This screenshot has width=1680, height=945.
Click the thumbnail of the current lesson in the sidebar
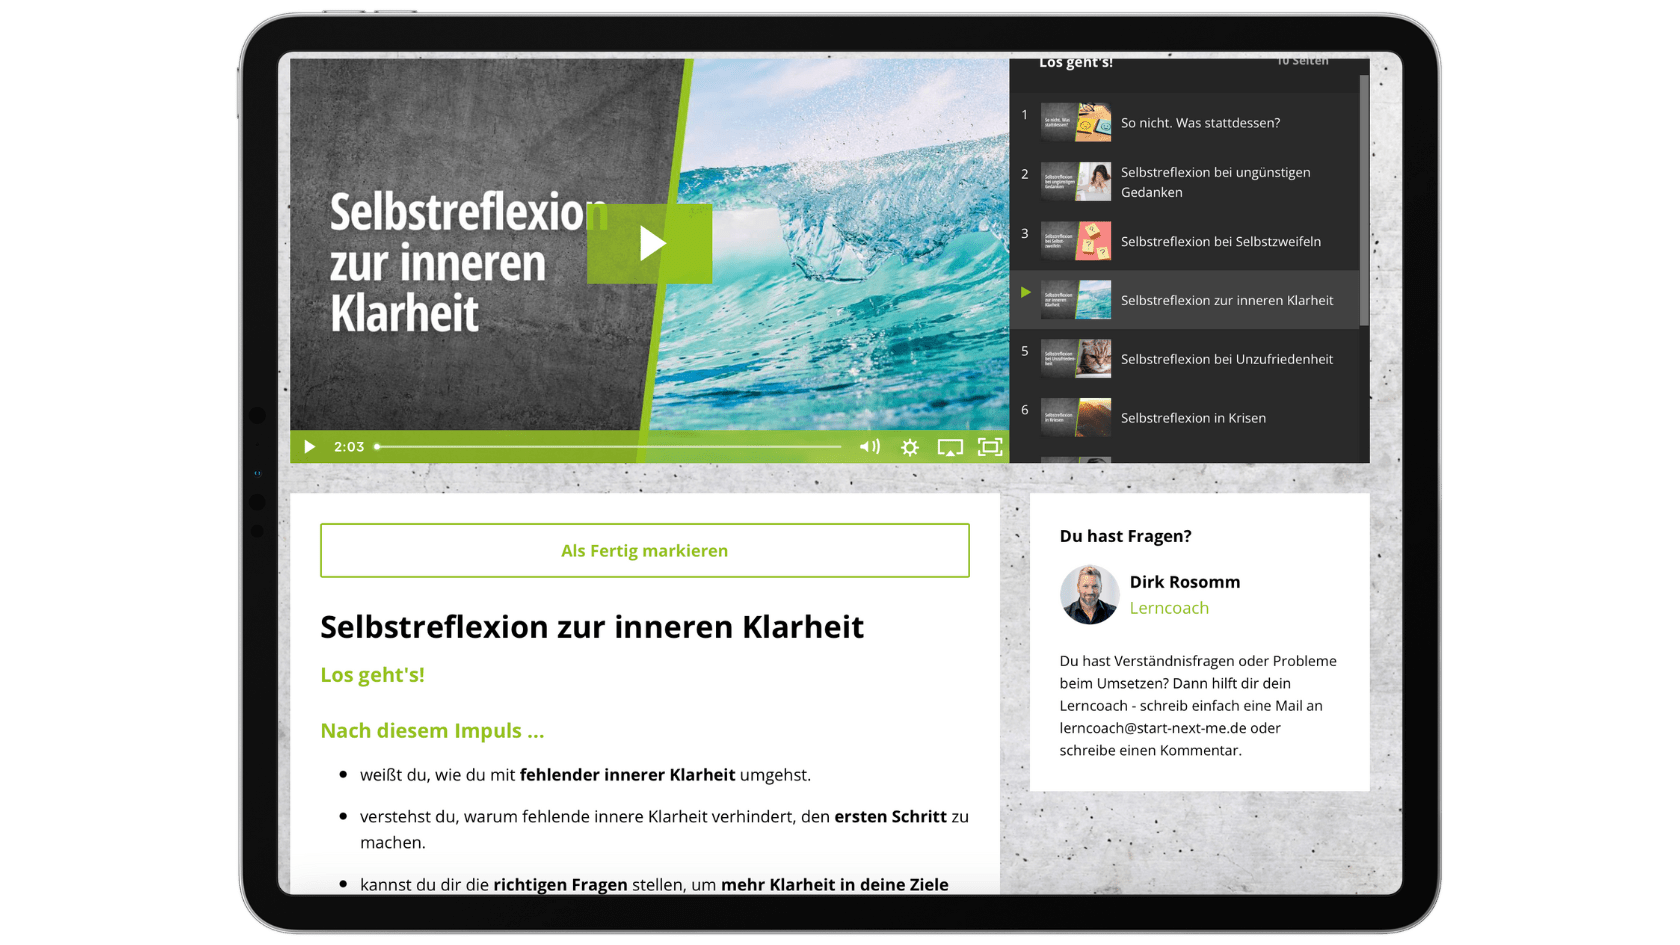[x=1076, y=300]
